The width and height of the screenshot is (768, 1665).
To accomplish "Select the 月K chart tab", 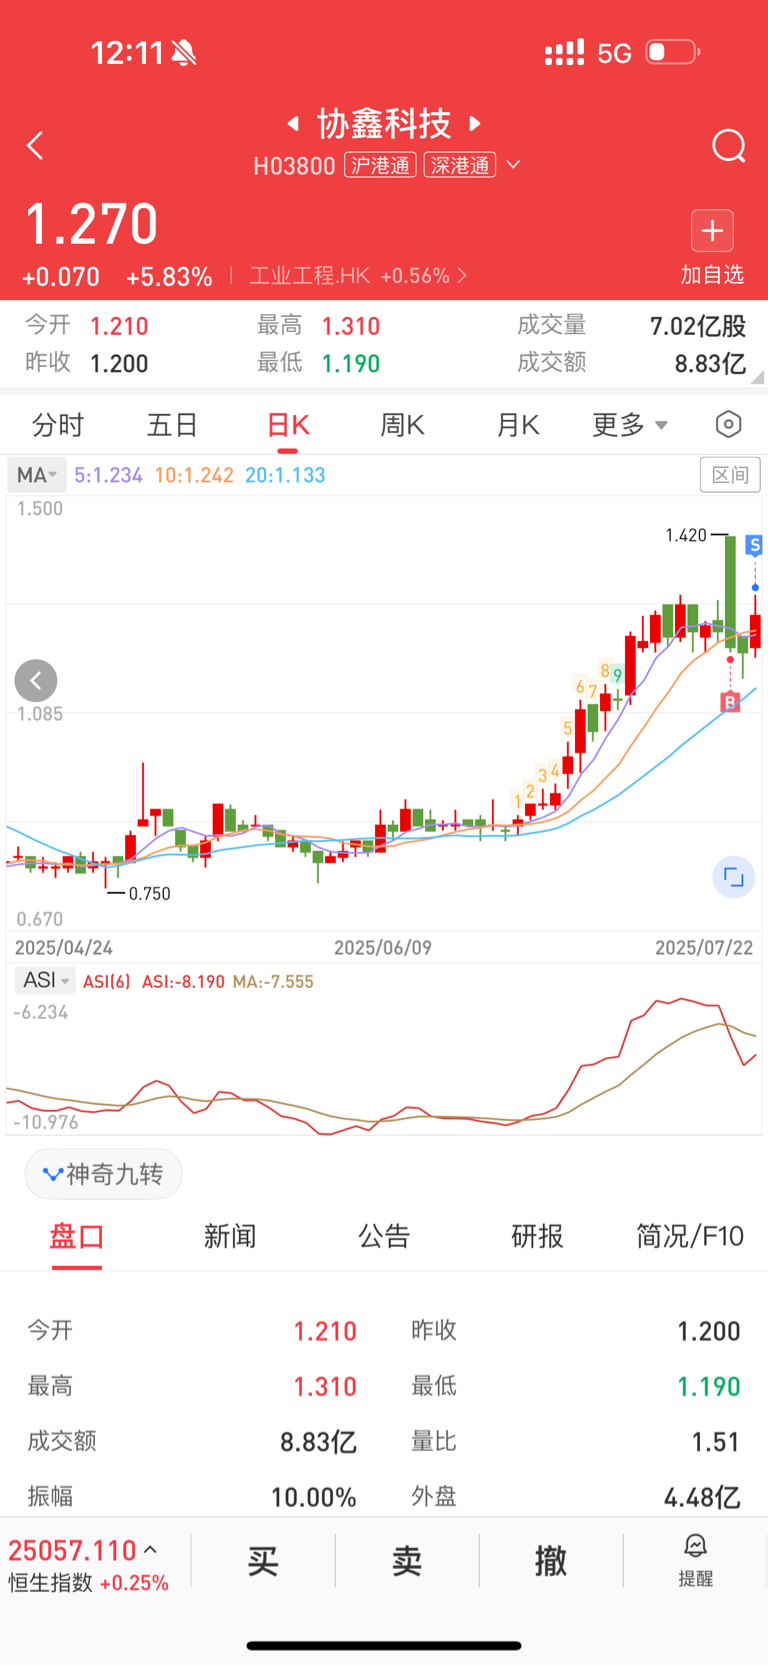I will coord(518,425).
